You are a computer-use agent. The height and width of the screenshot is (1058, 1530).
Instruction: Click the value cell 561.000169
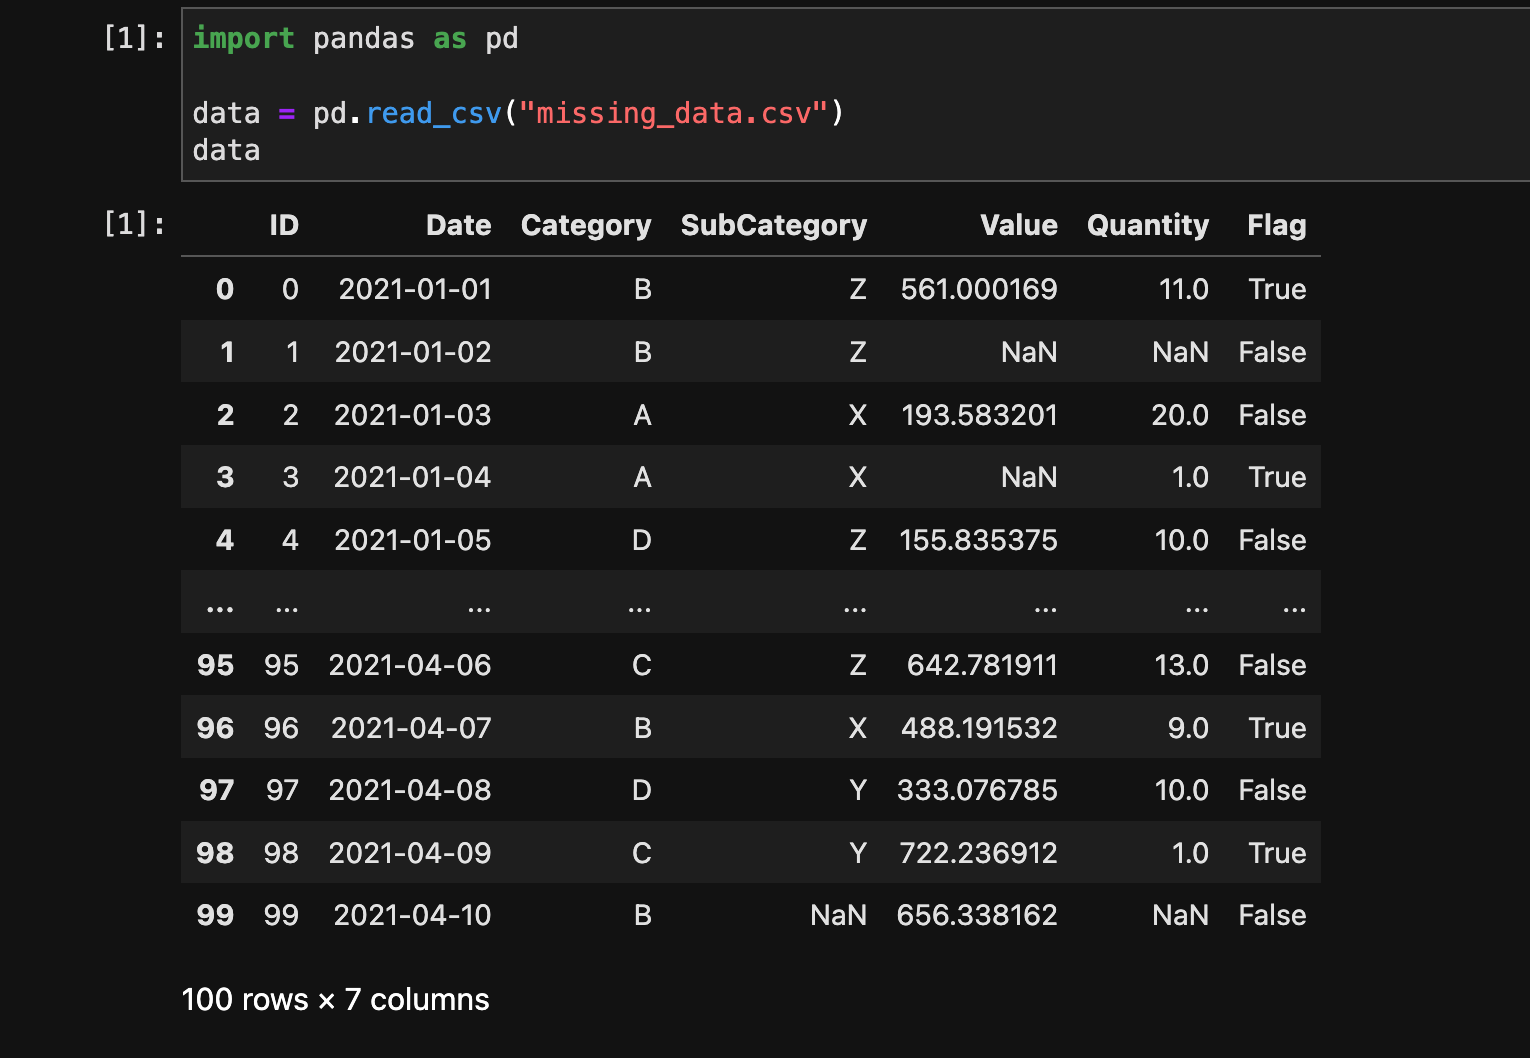(x=979, y=289)
